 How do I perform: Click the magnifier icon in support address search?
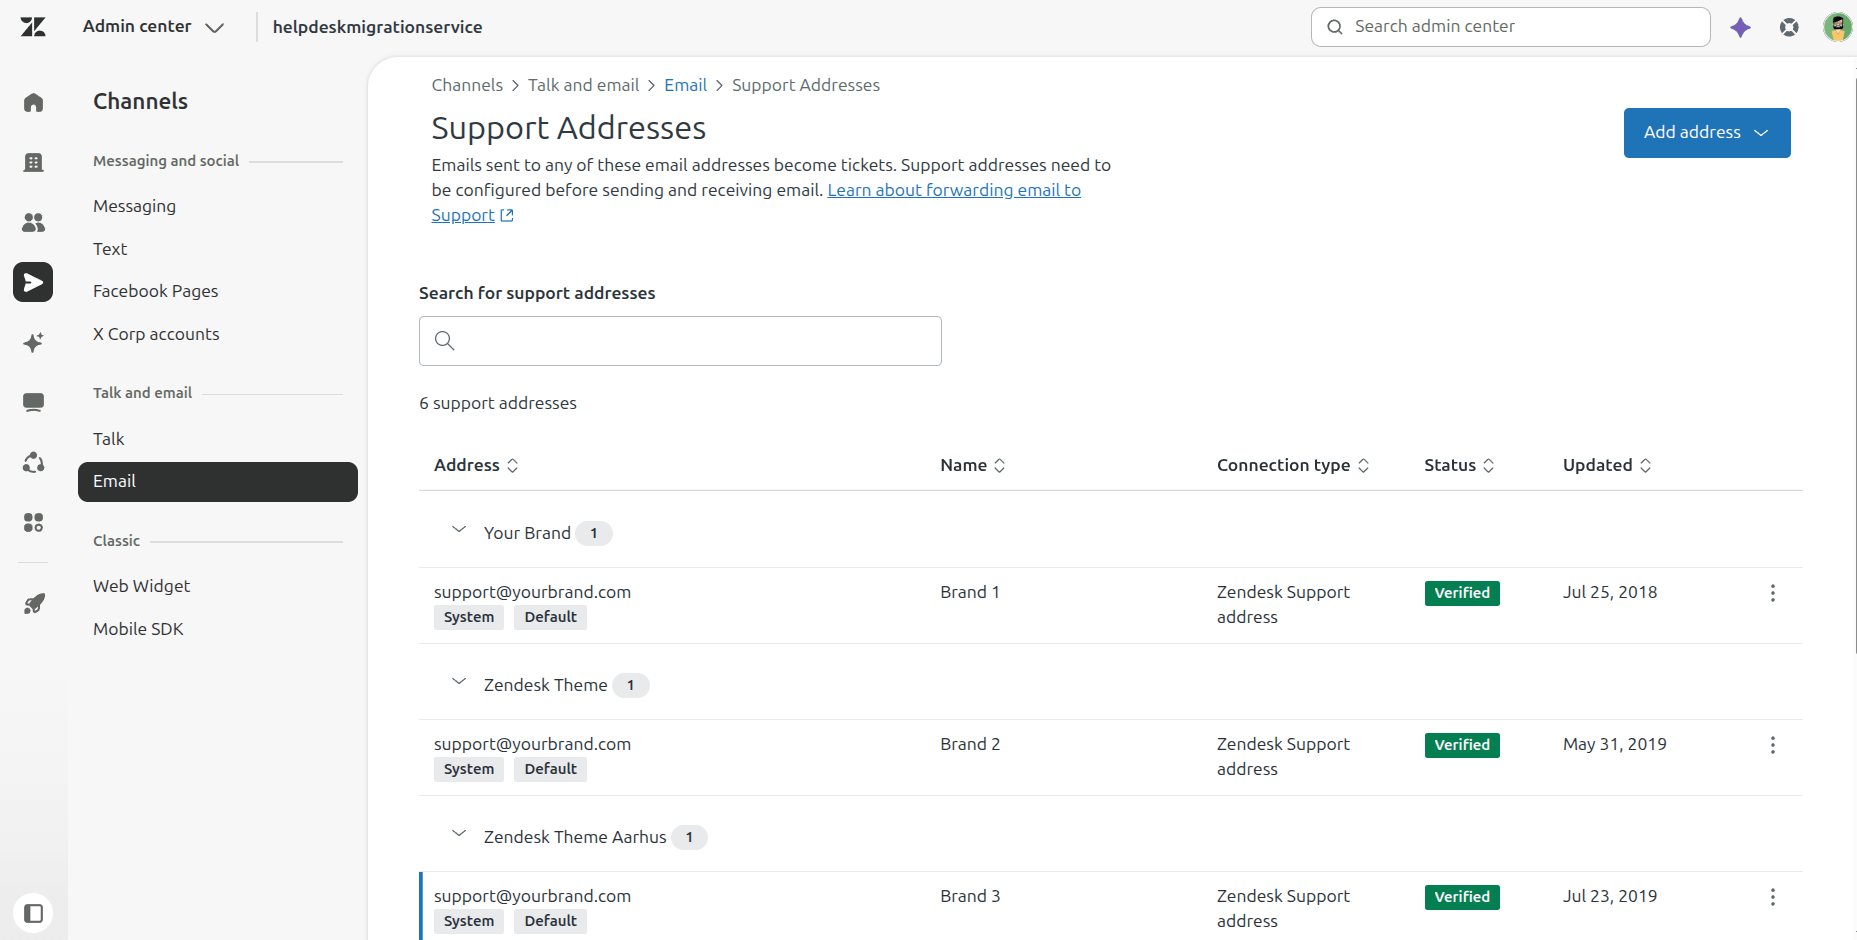pyautogui.click(x=445, y=341)
